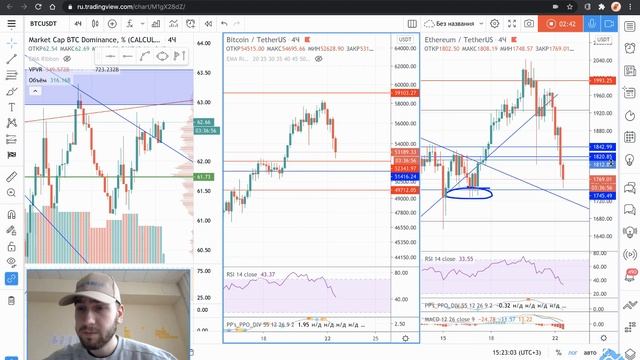Expand the indicators favorites dropdown arrow
Image resolution: width=640 pixels, height=360 pixels.
(x=142, y=24)
